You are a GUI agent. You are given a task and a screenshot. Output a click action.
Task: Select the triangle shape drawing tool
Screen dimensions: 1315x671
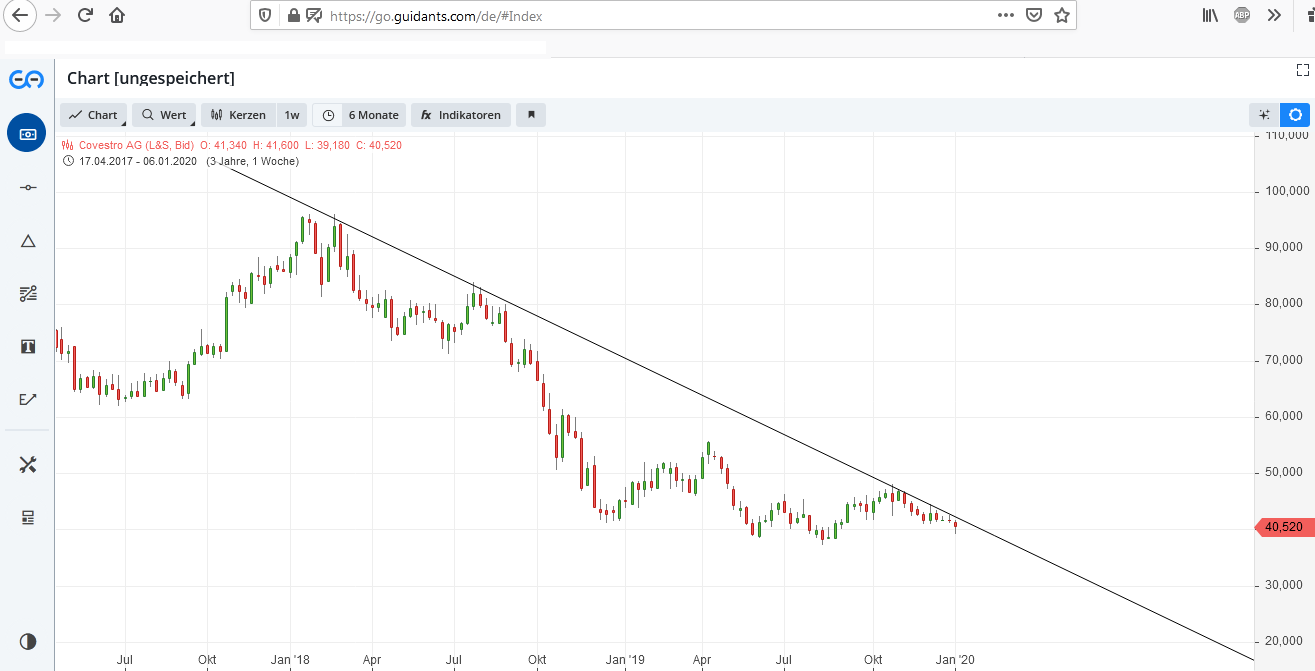pos(27,241)
